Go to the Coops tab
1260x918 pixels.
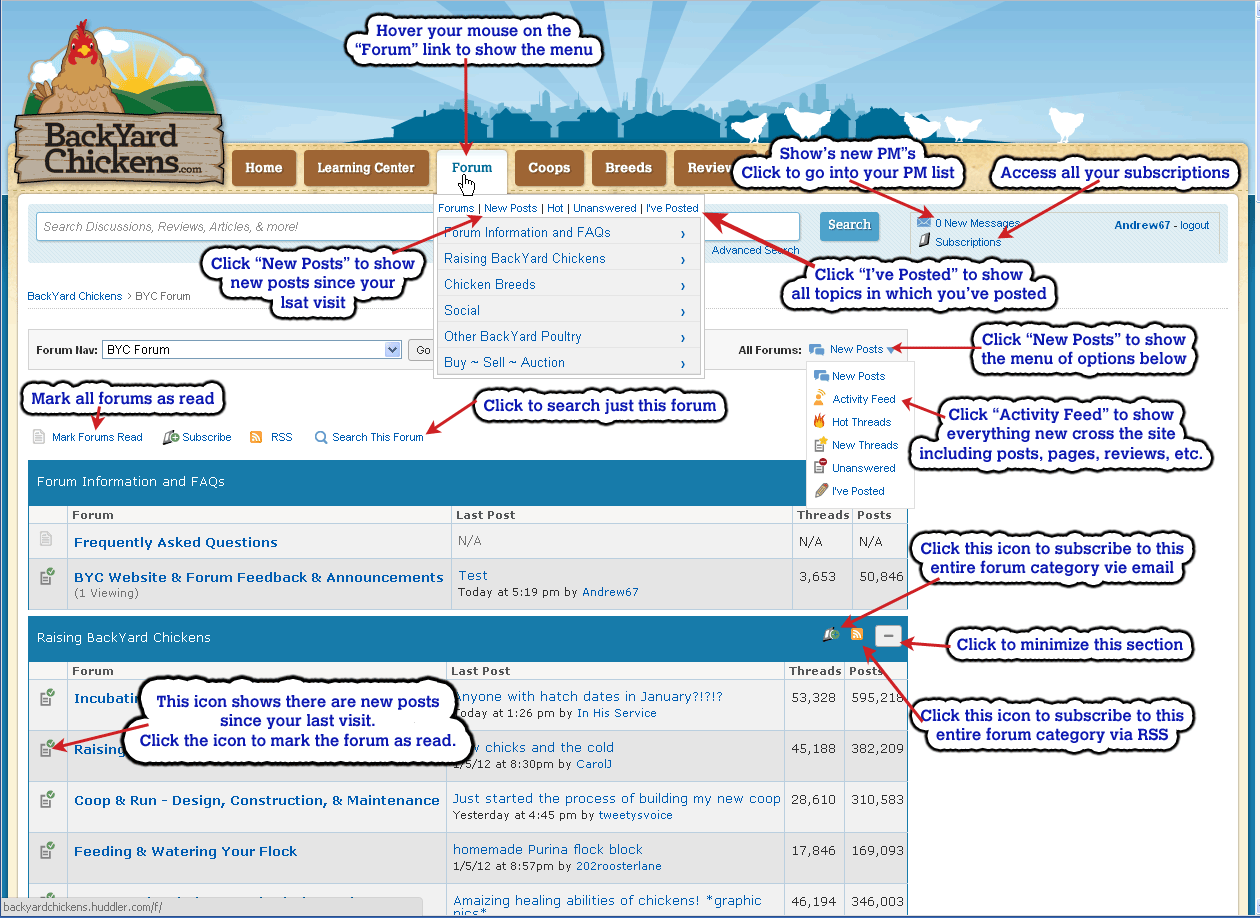click(549, 168)
